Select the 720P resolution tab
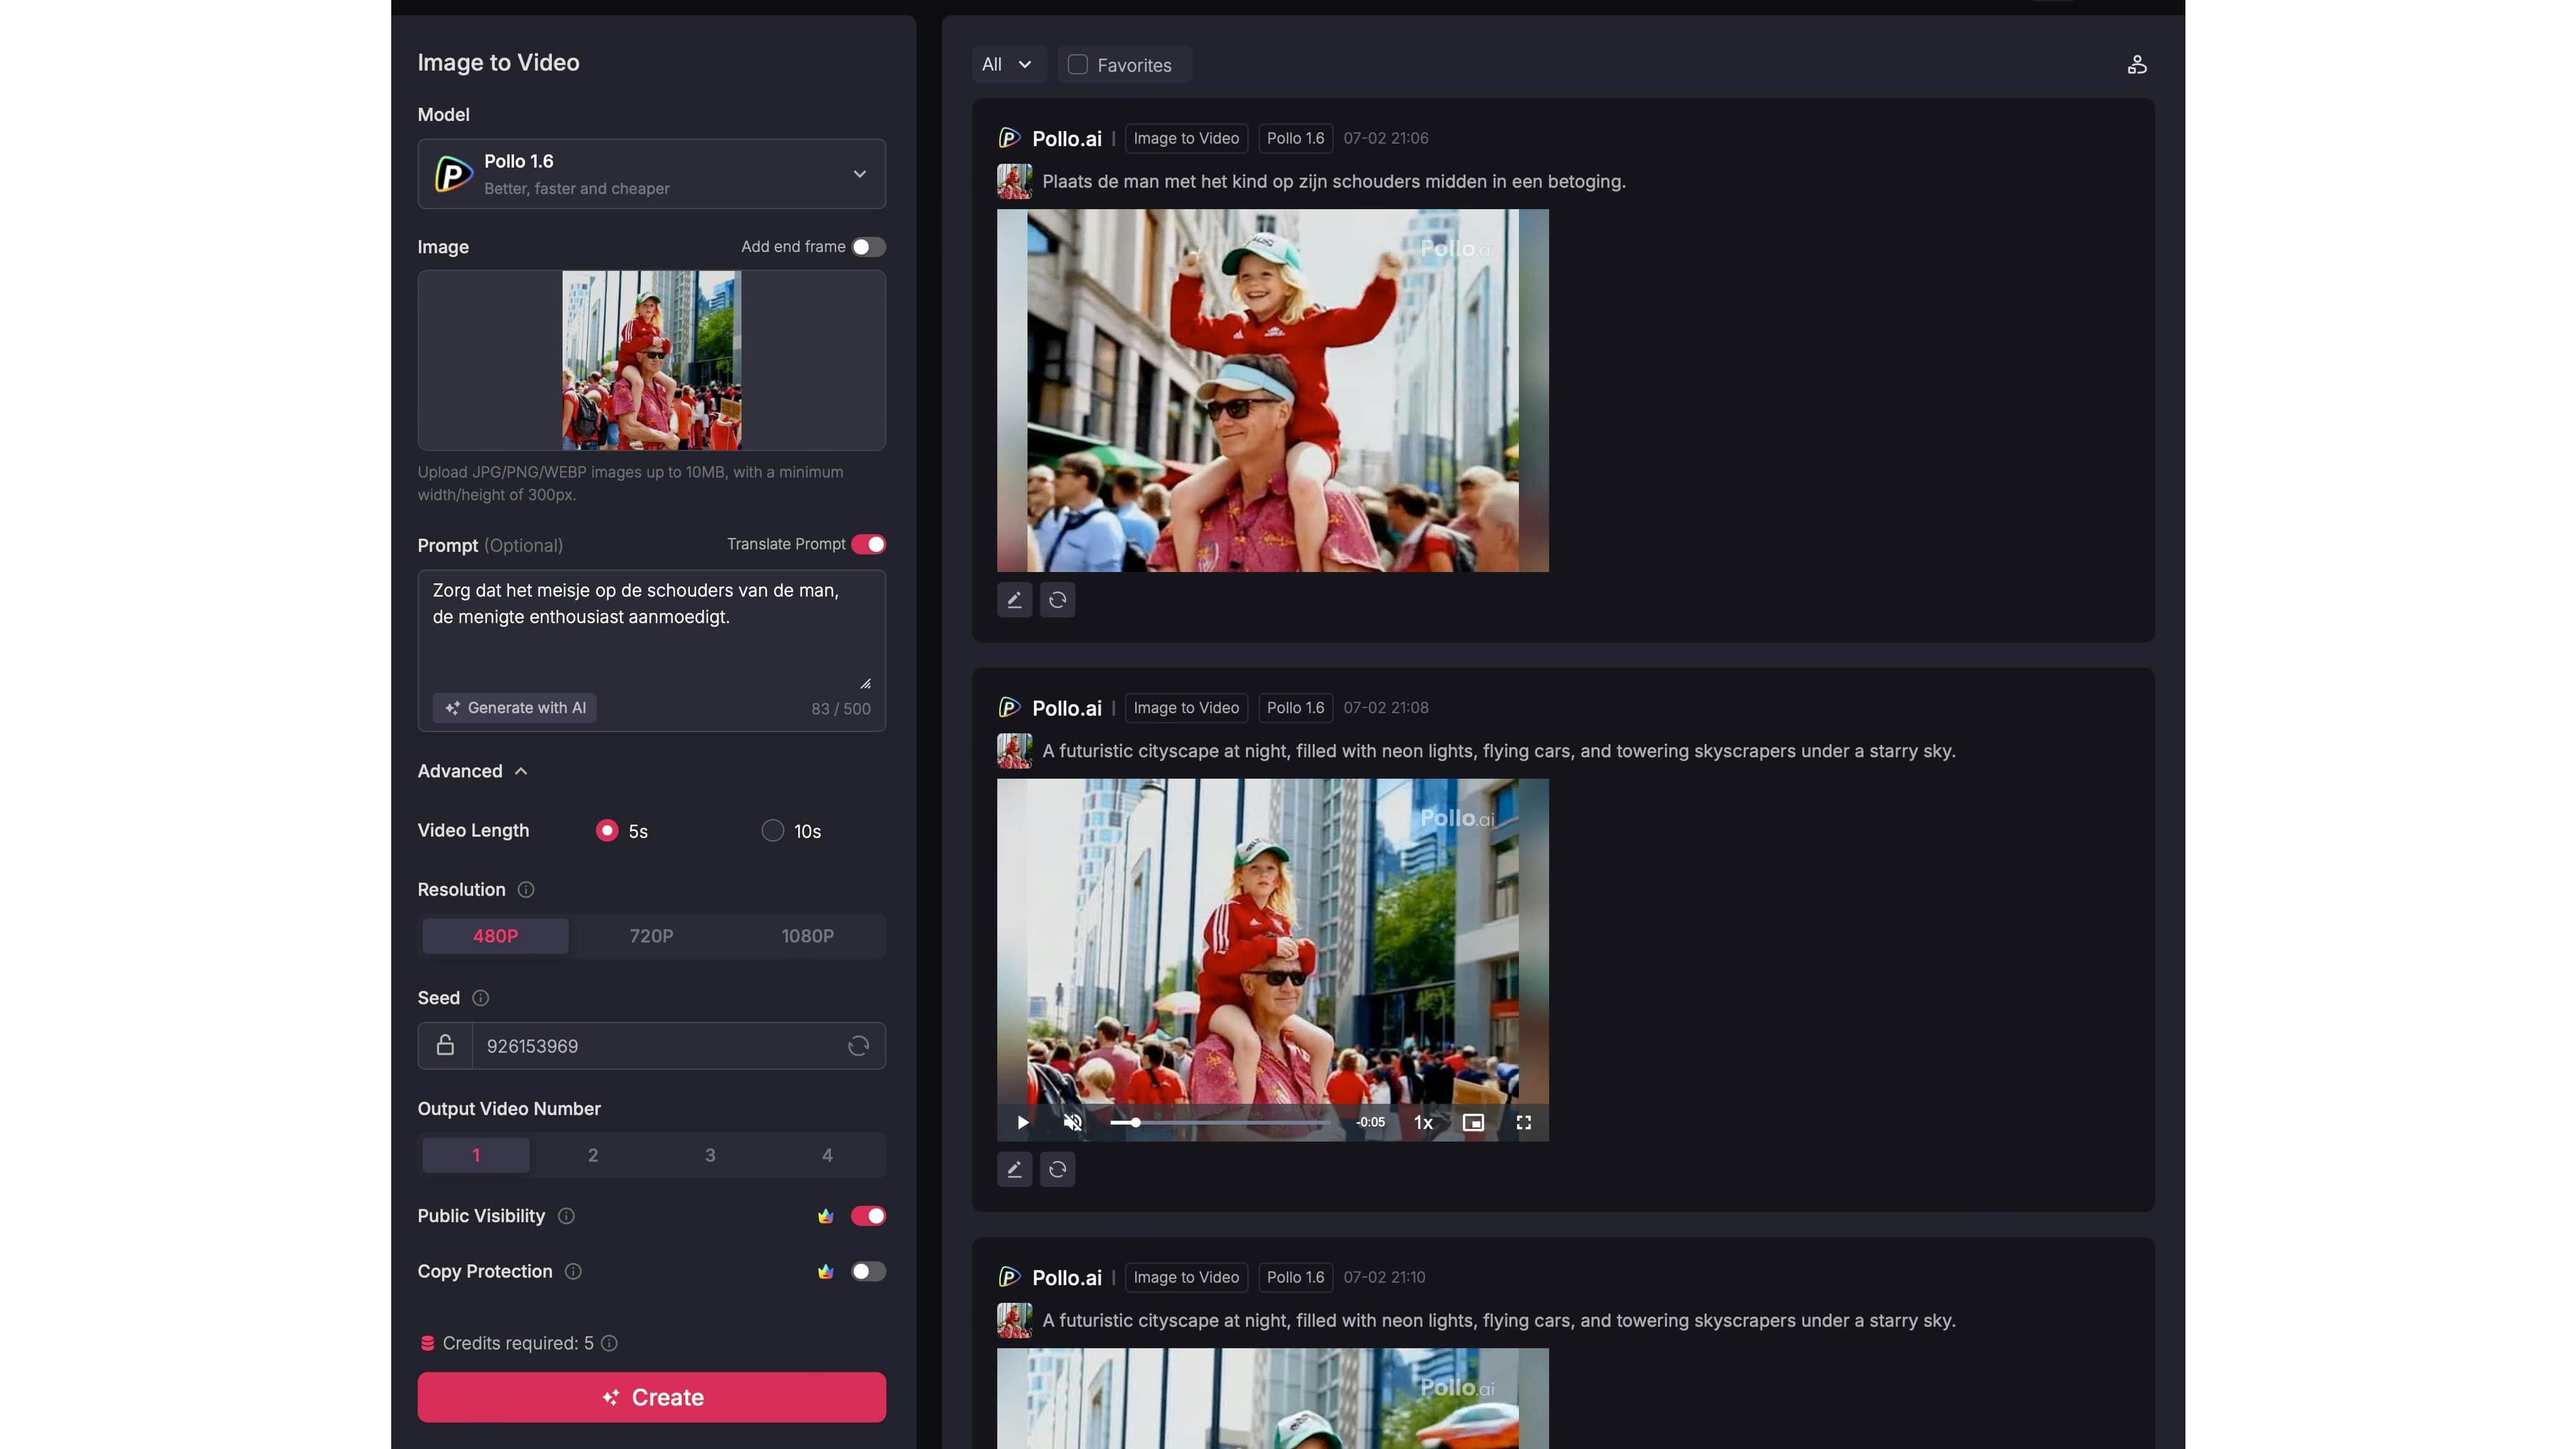The image size is (2576, 1449). [x=651, y=936]
